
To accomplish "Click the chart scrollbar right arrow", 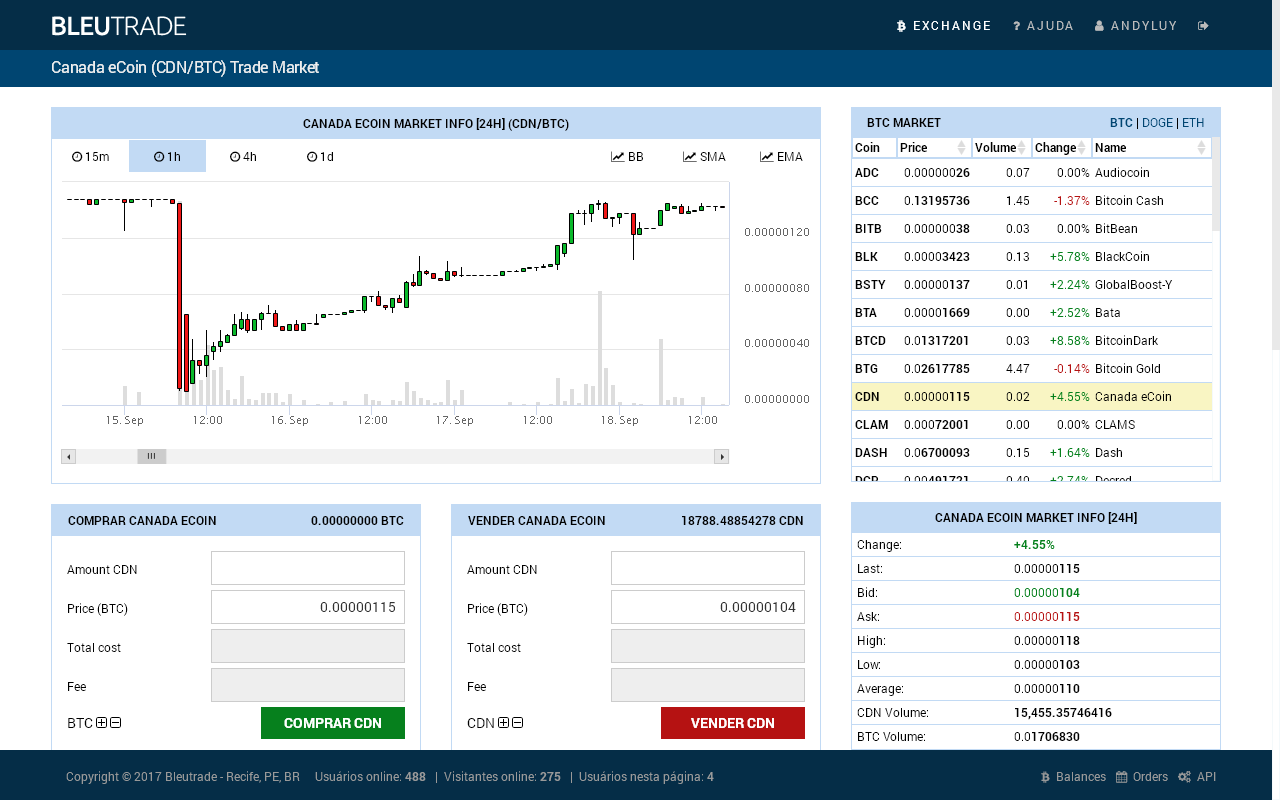I will click(721, 457).
